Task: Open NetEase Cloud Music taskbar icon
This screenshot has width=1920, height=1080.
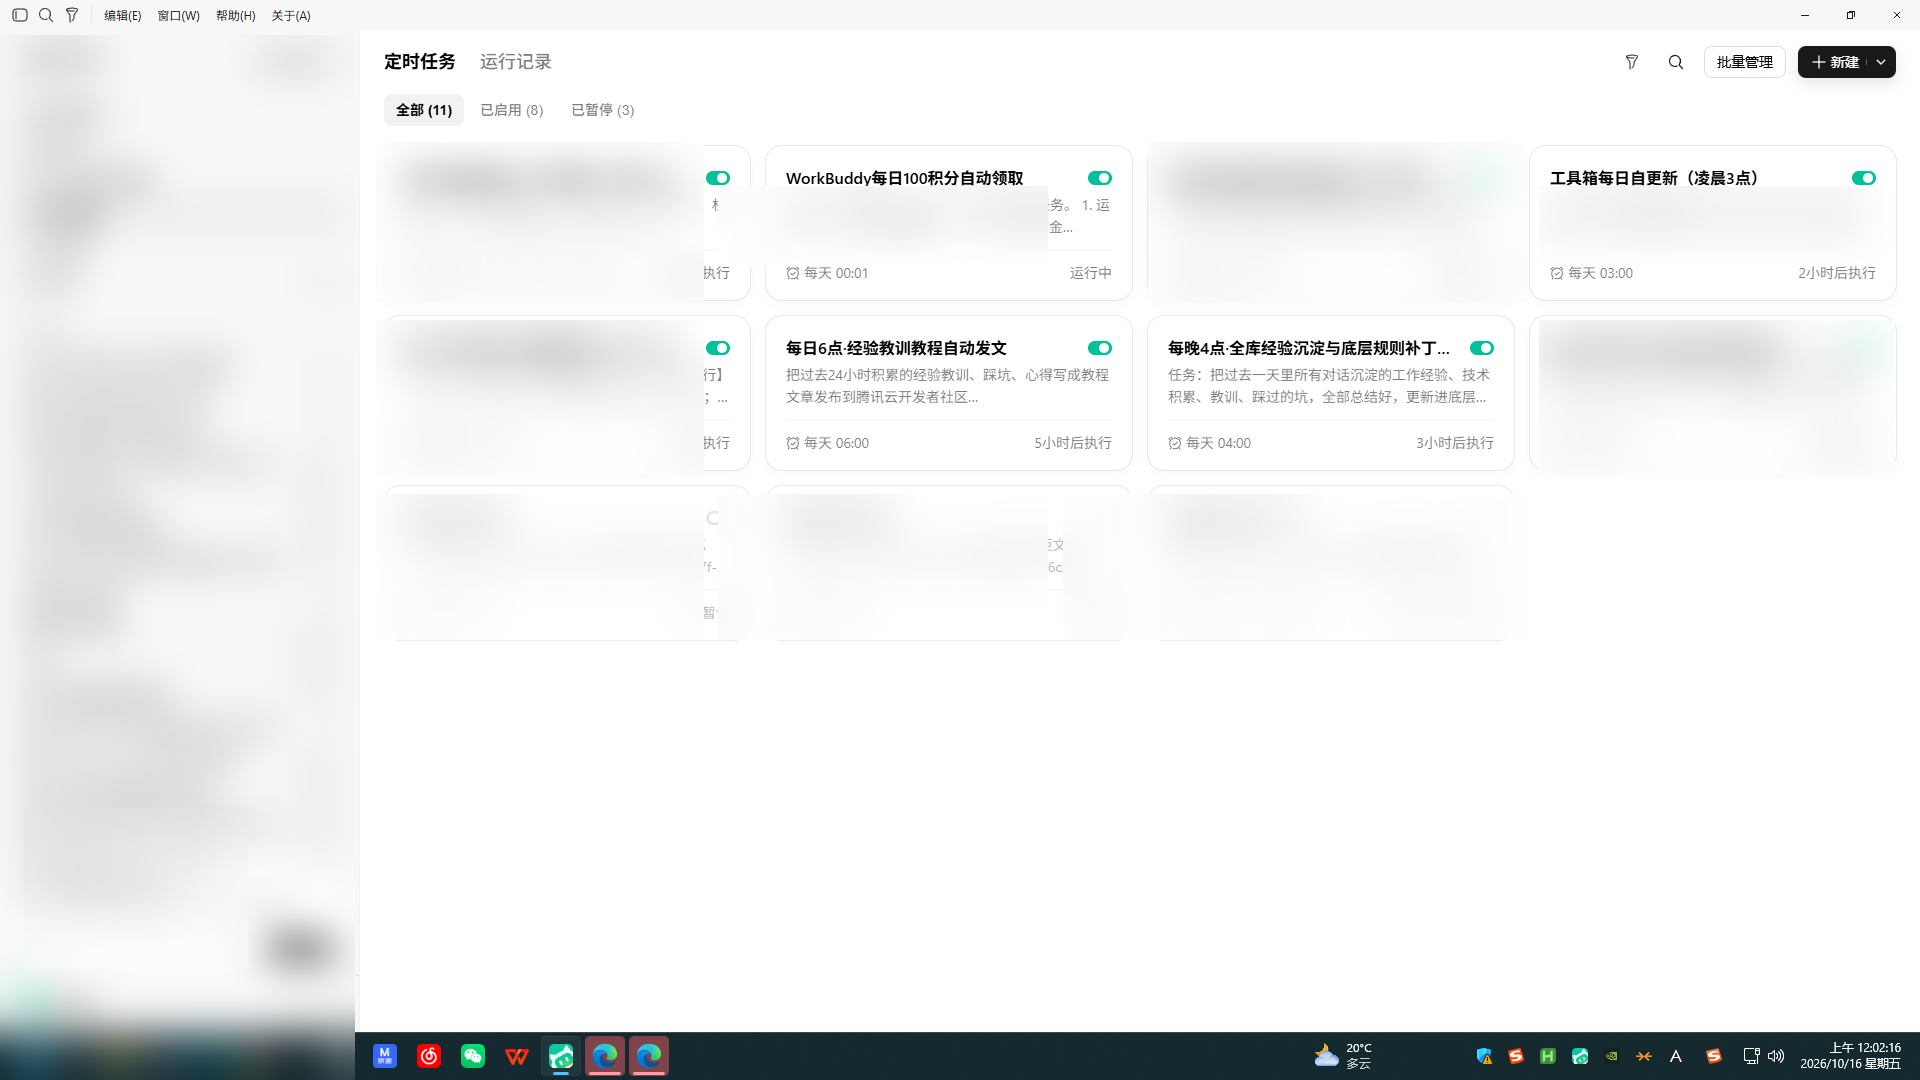Action: click(429, 1056)
